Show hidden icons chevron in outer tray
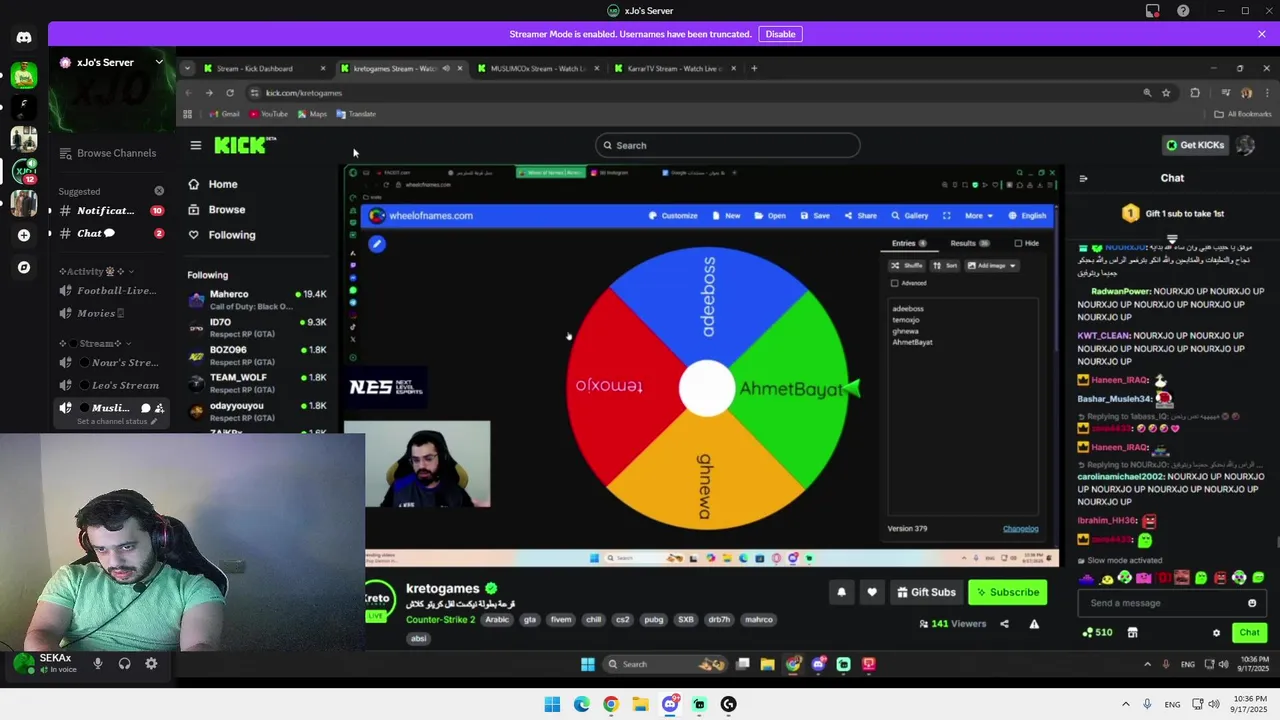This screenshot has width=1280, height=720. click(1126, 704)
